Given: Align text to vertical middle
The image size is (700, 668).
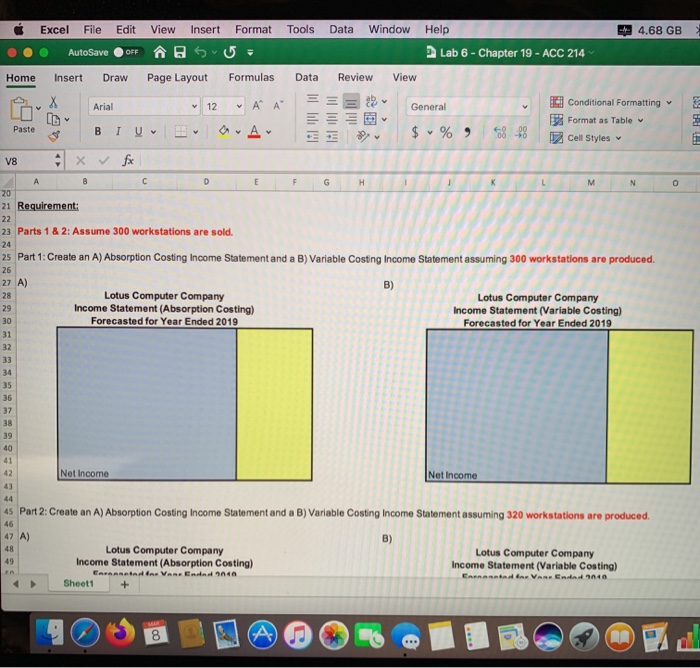Looking at the screenshot, I should [x=332, y=100].
